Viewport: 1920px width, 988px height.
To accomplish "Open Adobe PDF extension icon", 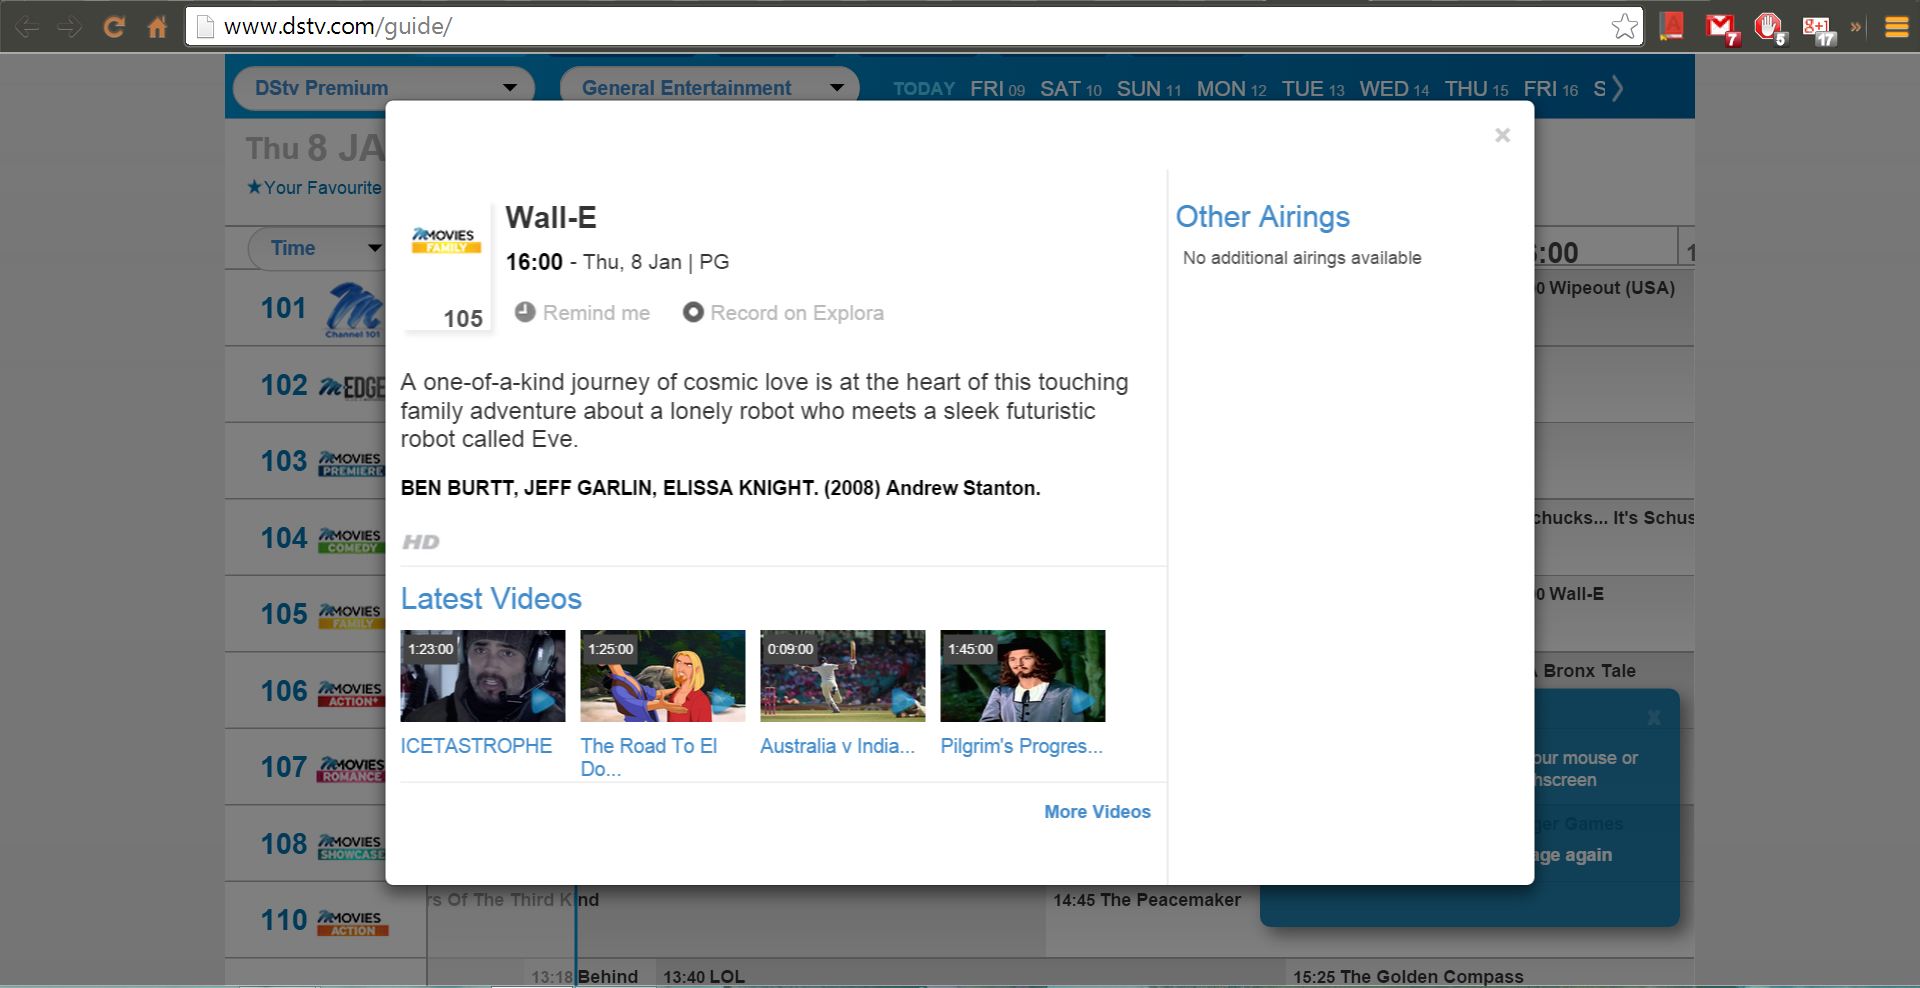I will point(1671,26).
